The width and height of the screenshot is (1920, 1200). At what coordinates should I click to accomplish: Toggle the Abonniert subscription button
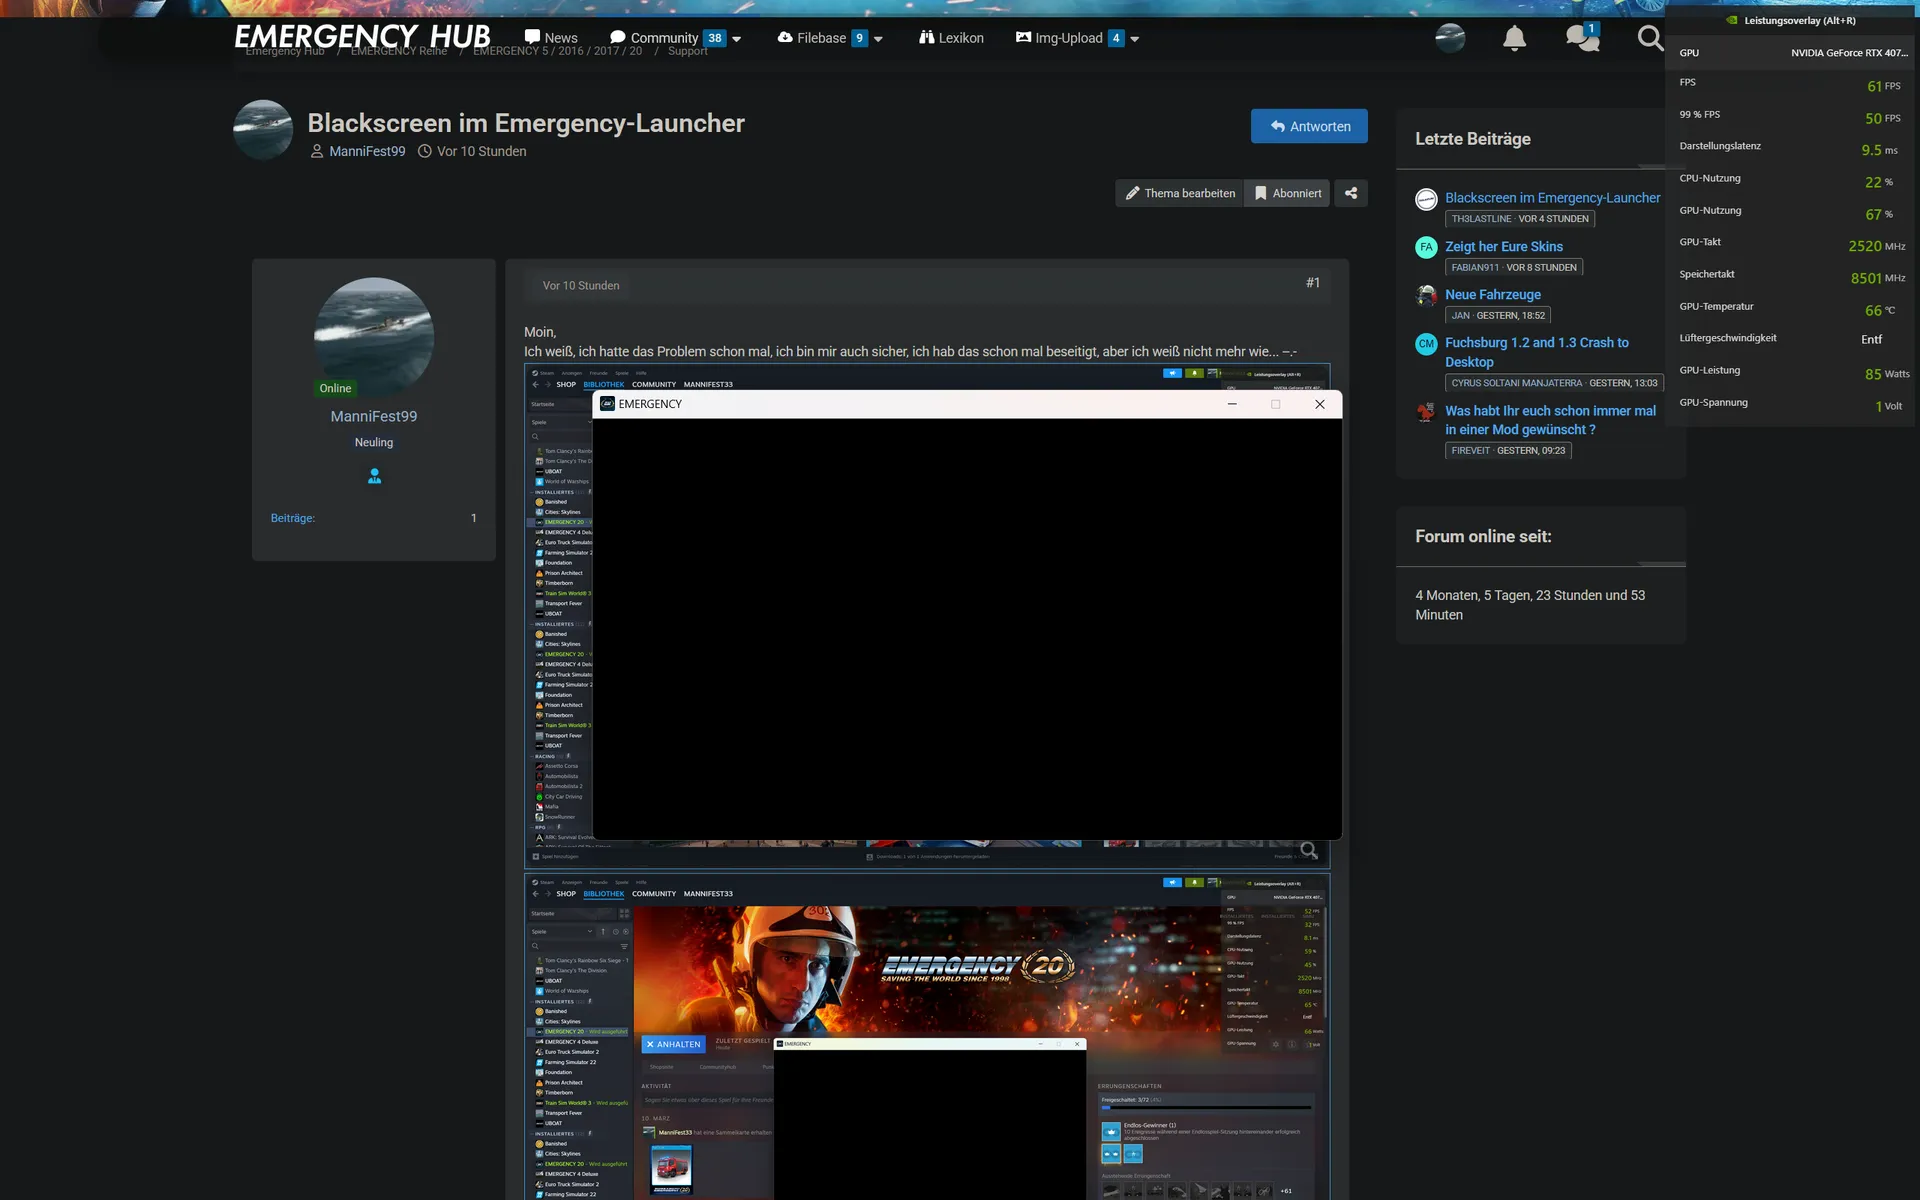click(1287, 193)
